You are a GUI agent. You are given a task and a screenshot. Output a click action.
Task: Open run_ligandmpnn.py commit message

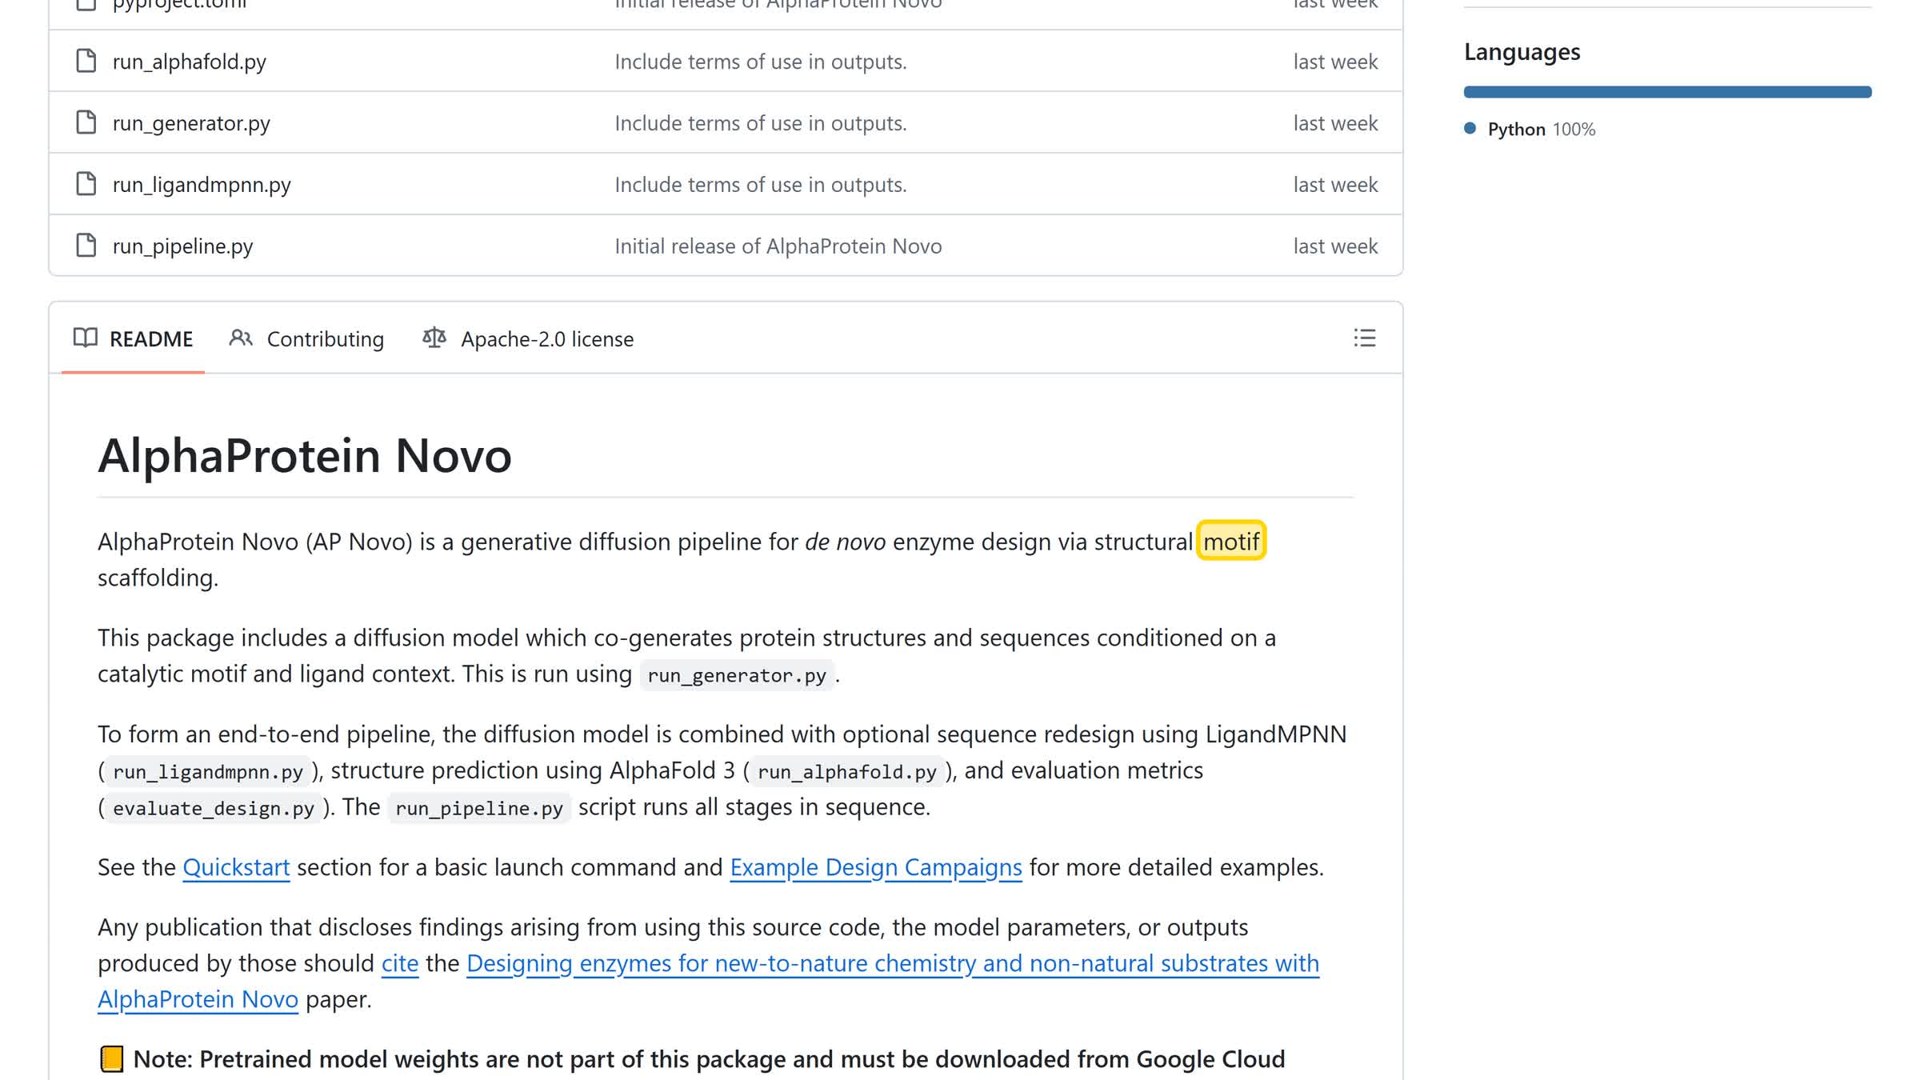tap(760, 185)
